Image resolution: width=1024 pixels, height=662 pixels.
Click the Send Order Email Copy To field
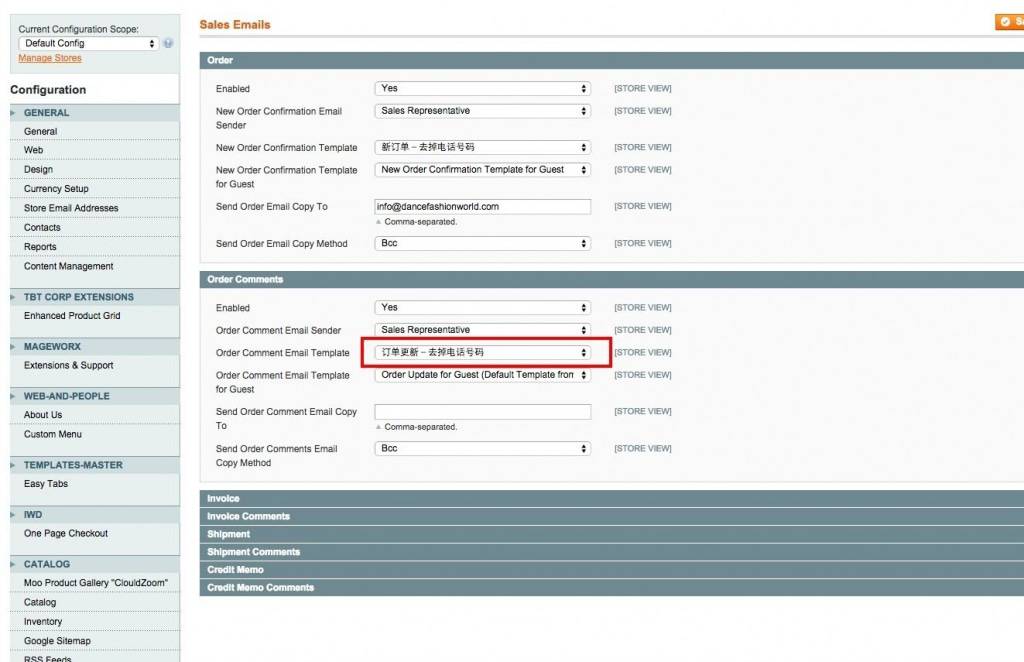click(x=482, y=207)
